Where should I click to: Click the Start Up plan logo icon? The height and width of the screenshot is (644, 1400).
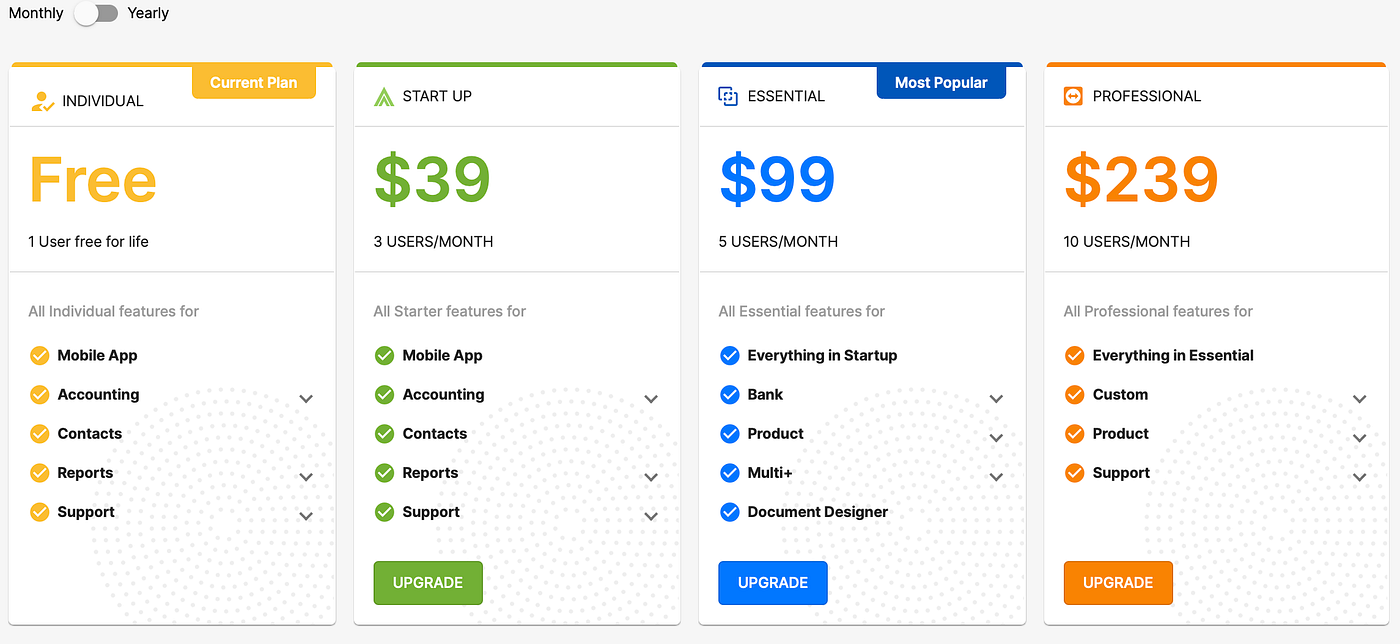click(384, 96)
